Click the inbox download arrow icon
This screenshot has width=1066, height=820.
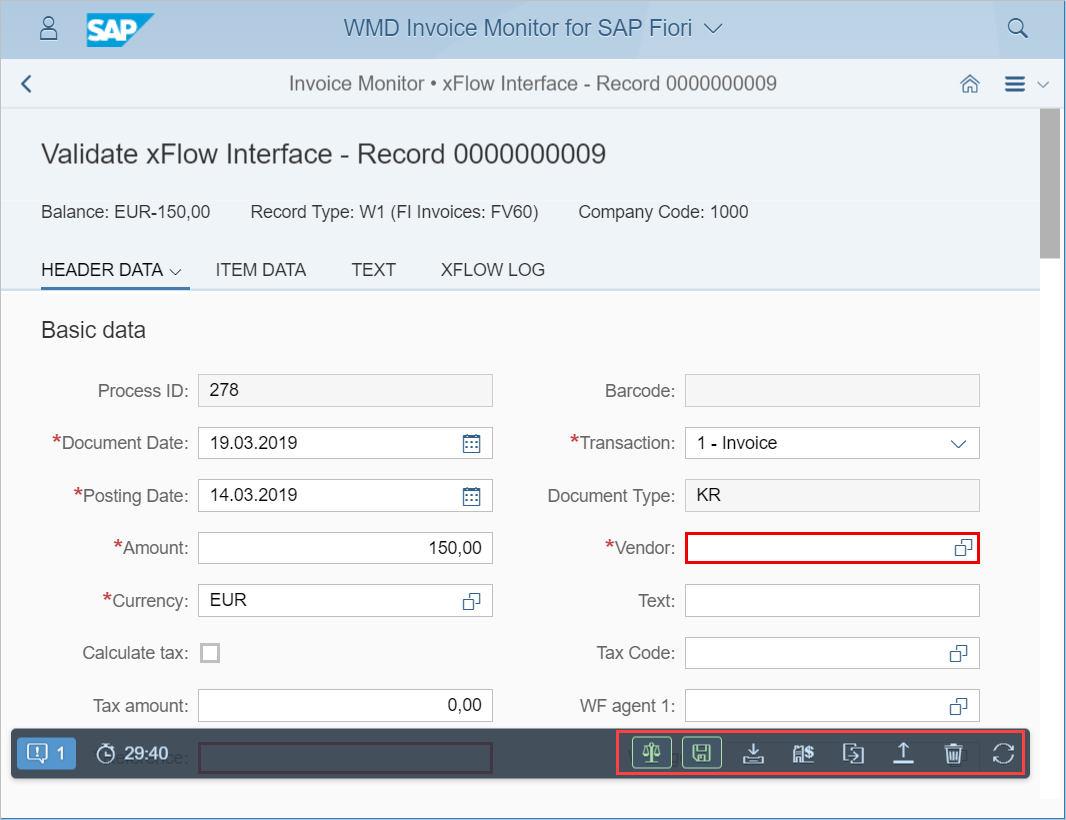[x=754, y=753]
